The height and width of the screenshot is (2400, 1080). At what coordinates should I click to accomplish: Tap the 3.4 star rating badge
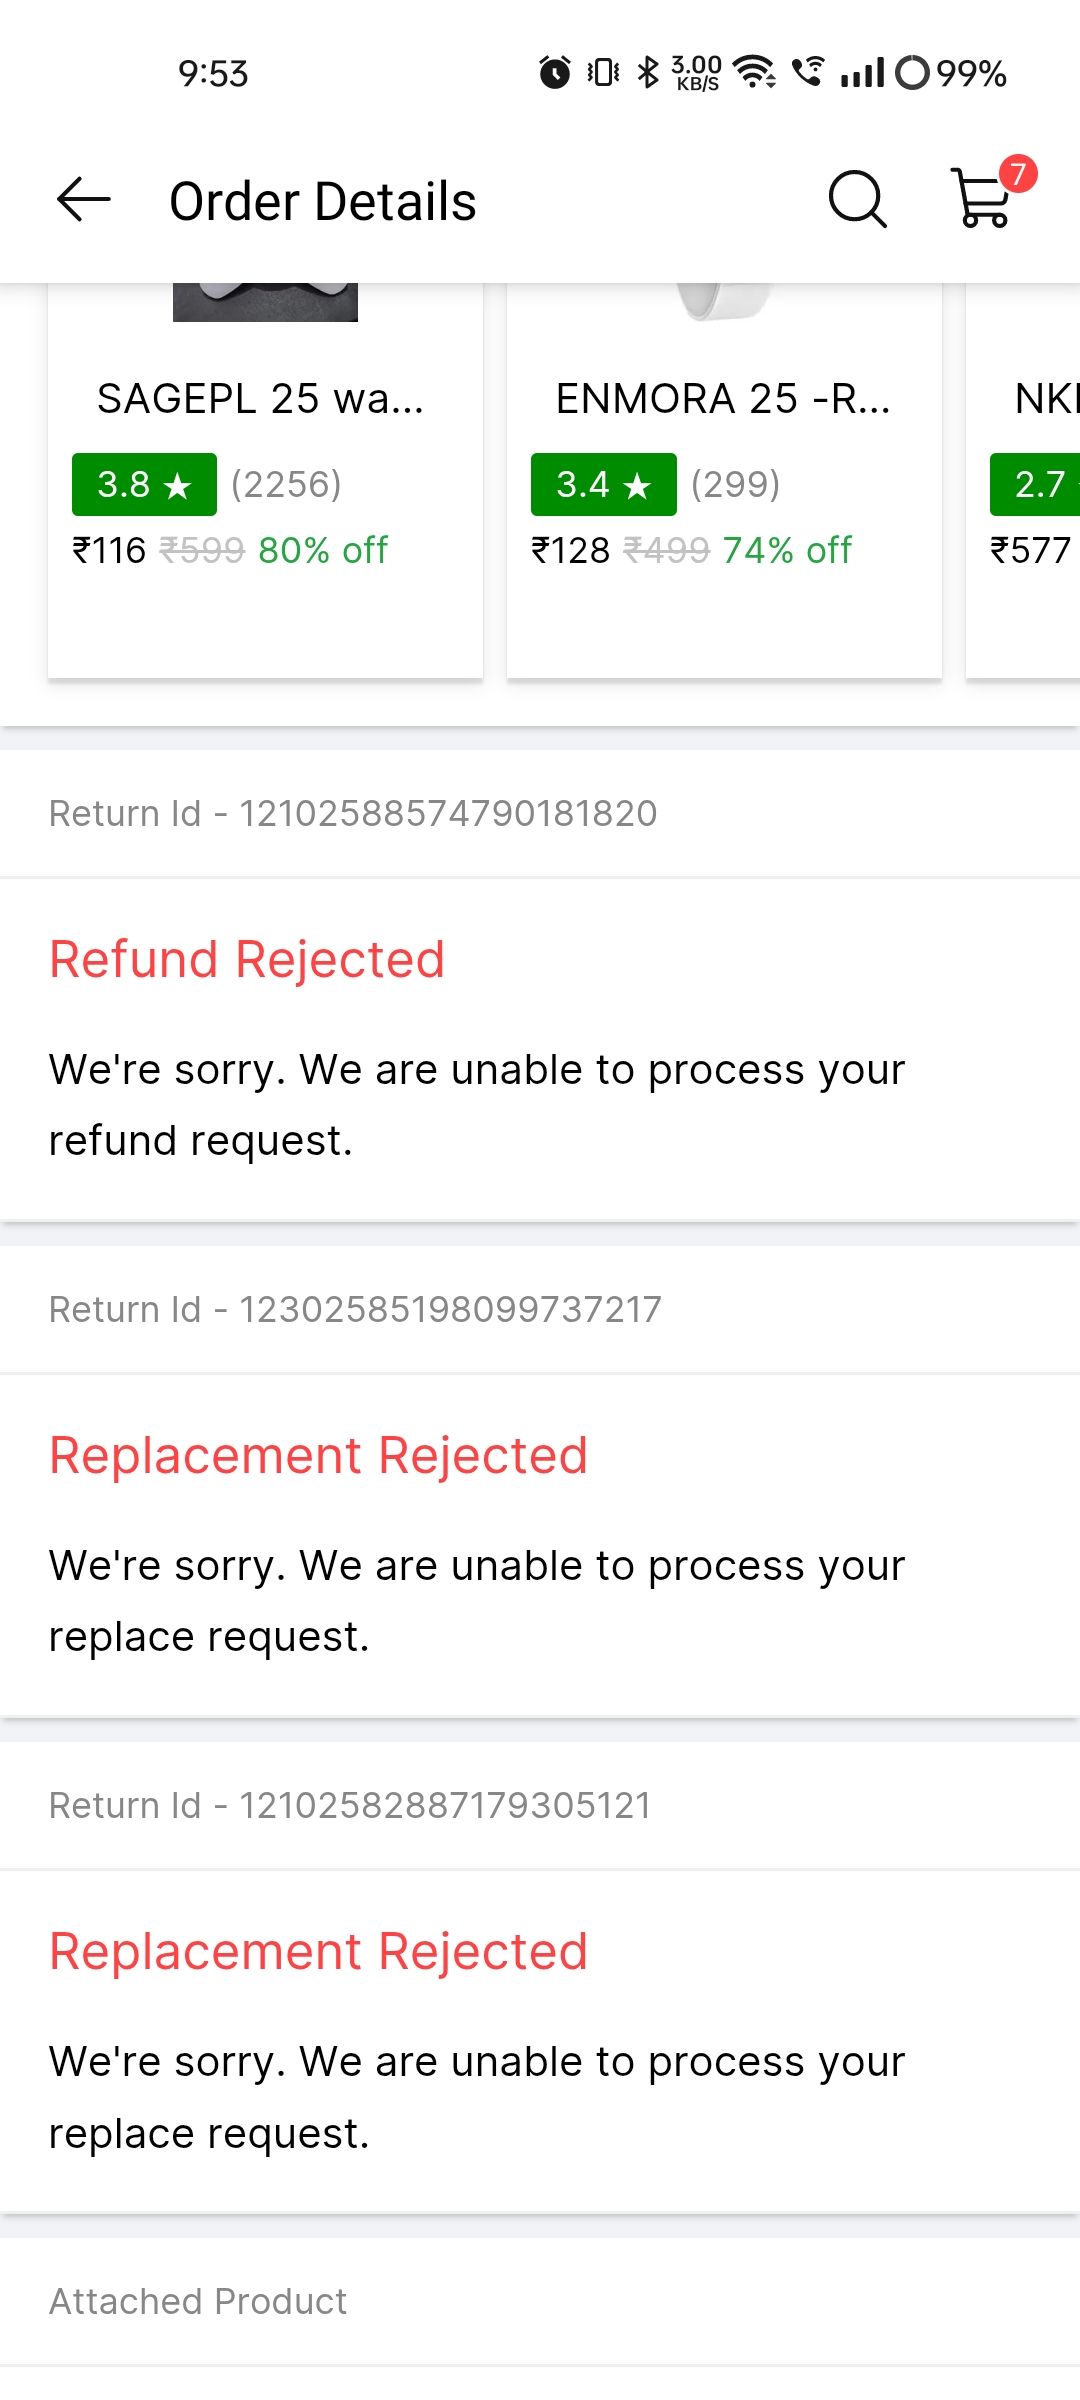[603, 485]
